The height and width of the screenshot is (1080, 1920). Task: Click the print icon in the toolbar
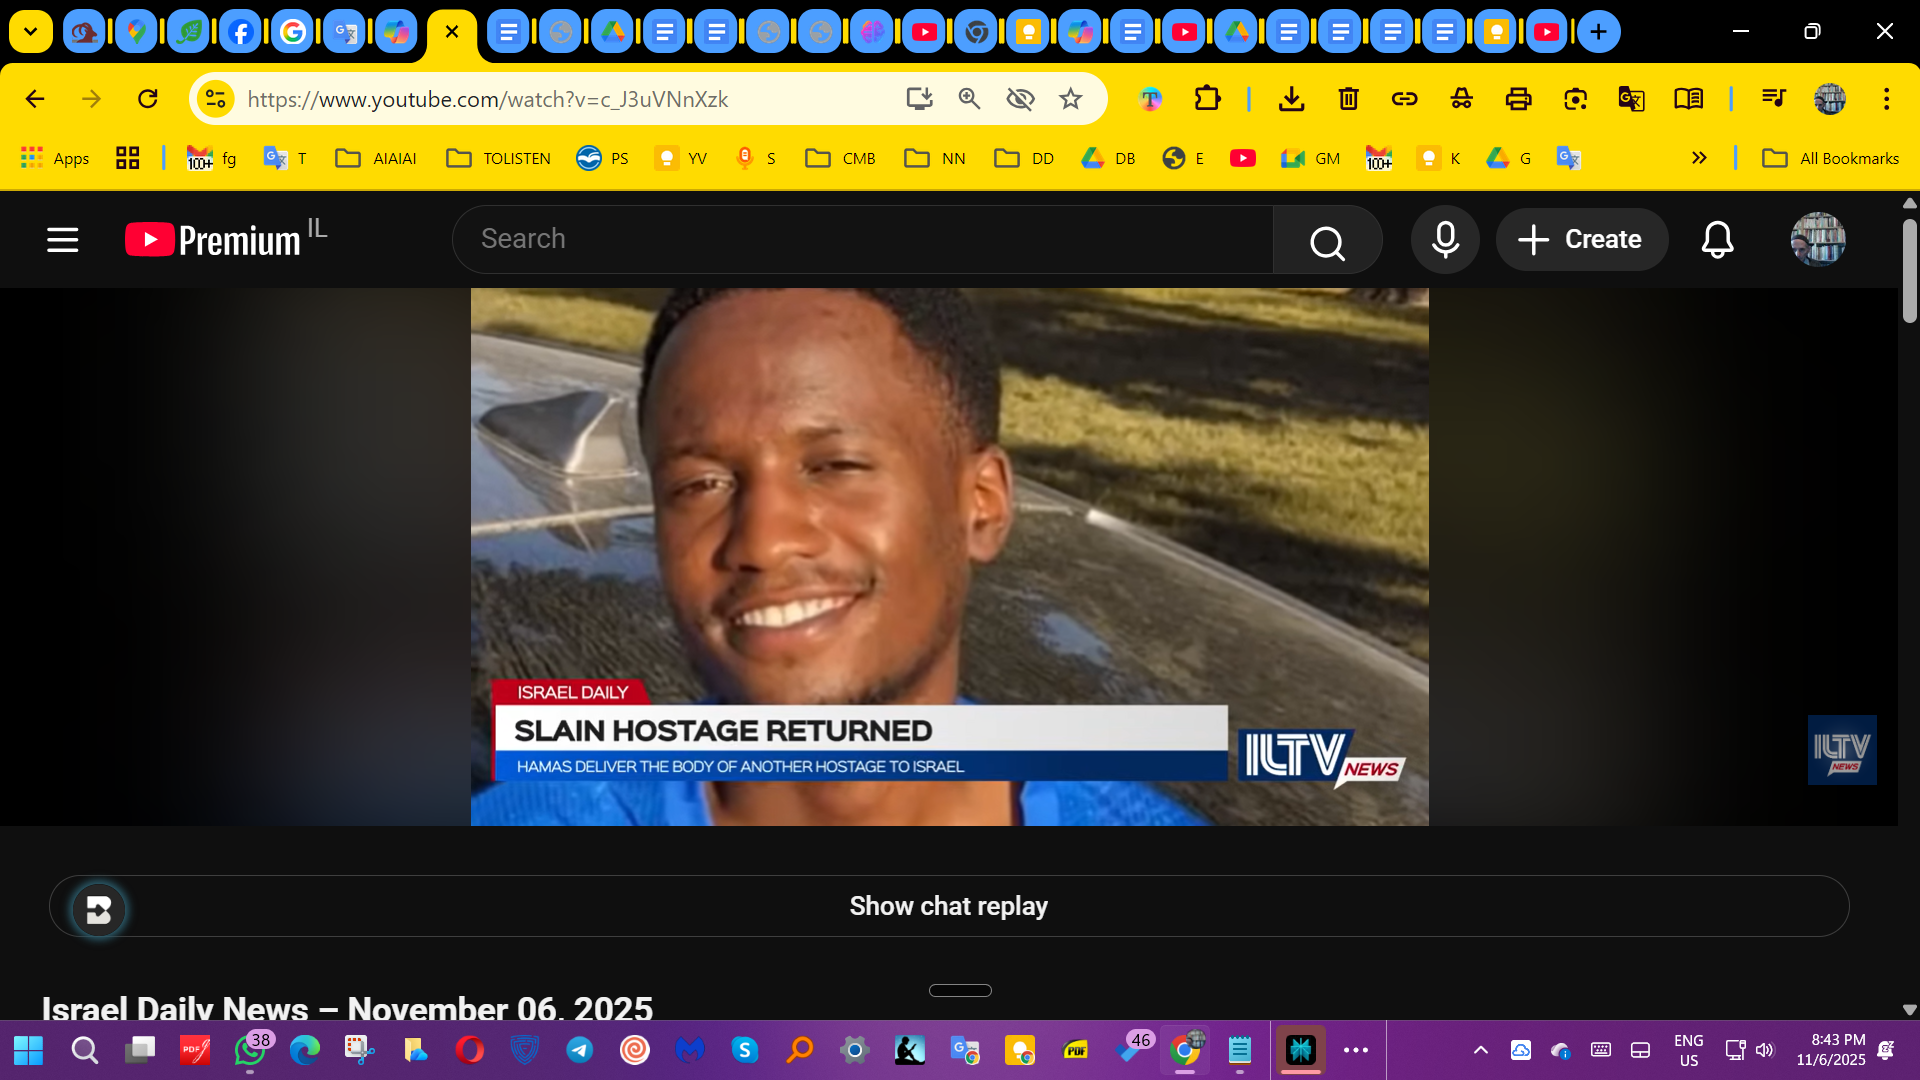1518,99
